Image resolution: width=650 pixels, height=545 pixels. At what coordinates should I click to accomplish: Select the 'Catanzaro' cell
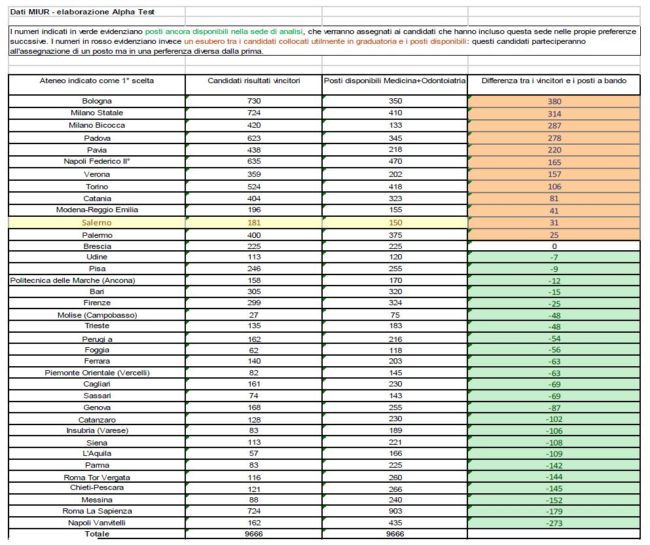click(97, 420)
